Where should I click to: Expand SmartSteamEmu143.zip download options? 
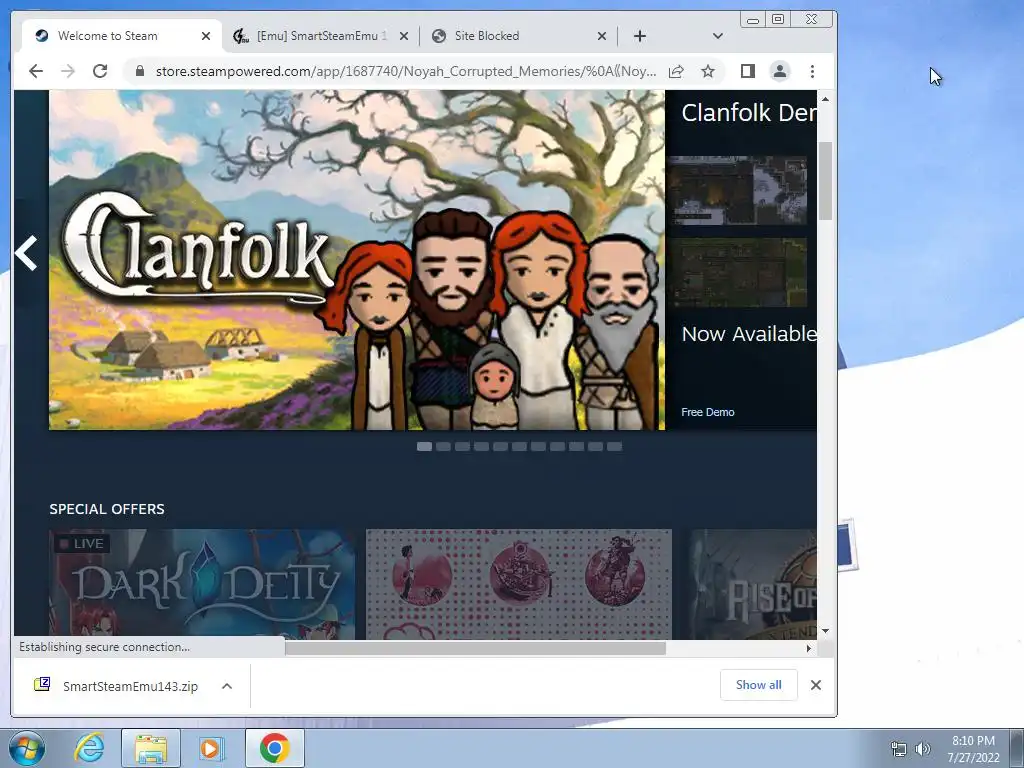(227, 686)
